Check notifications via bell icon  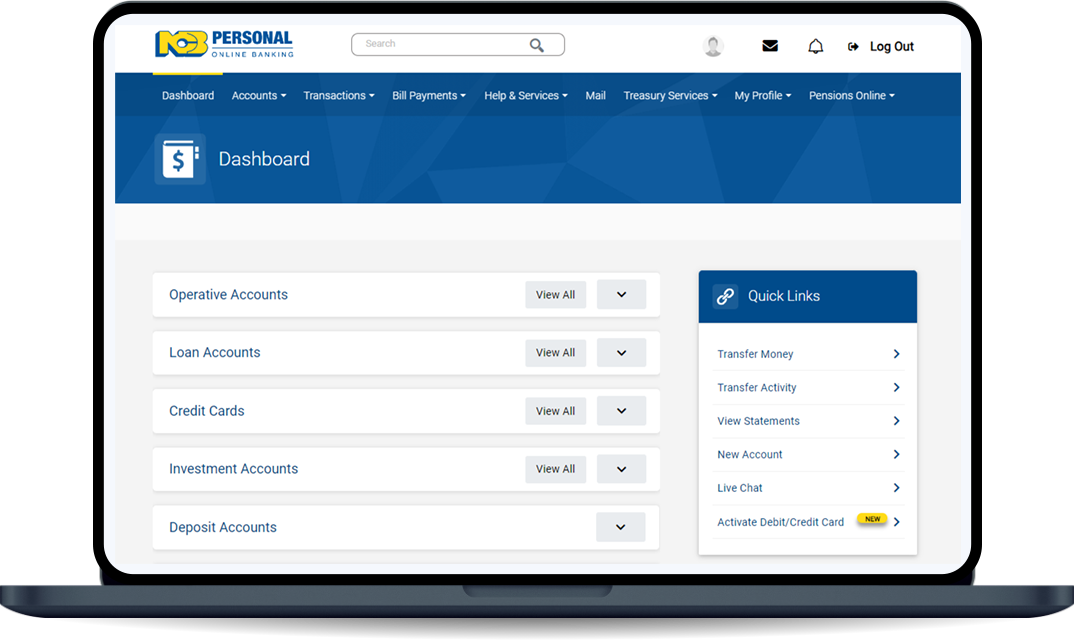[x=816, y=46]
